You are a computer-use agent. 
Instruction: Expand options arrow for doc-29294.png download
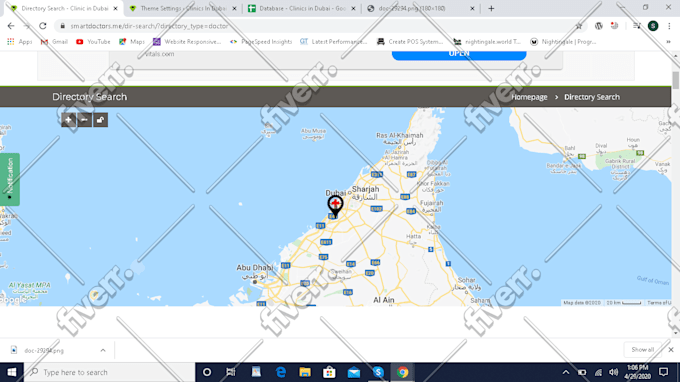[x=103, y=350]
